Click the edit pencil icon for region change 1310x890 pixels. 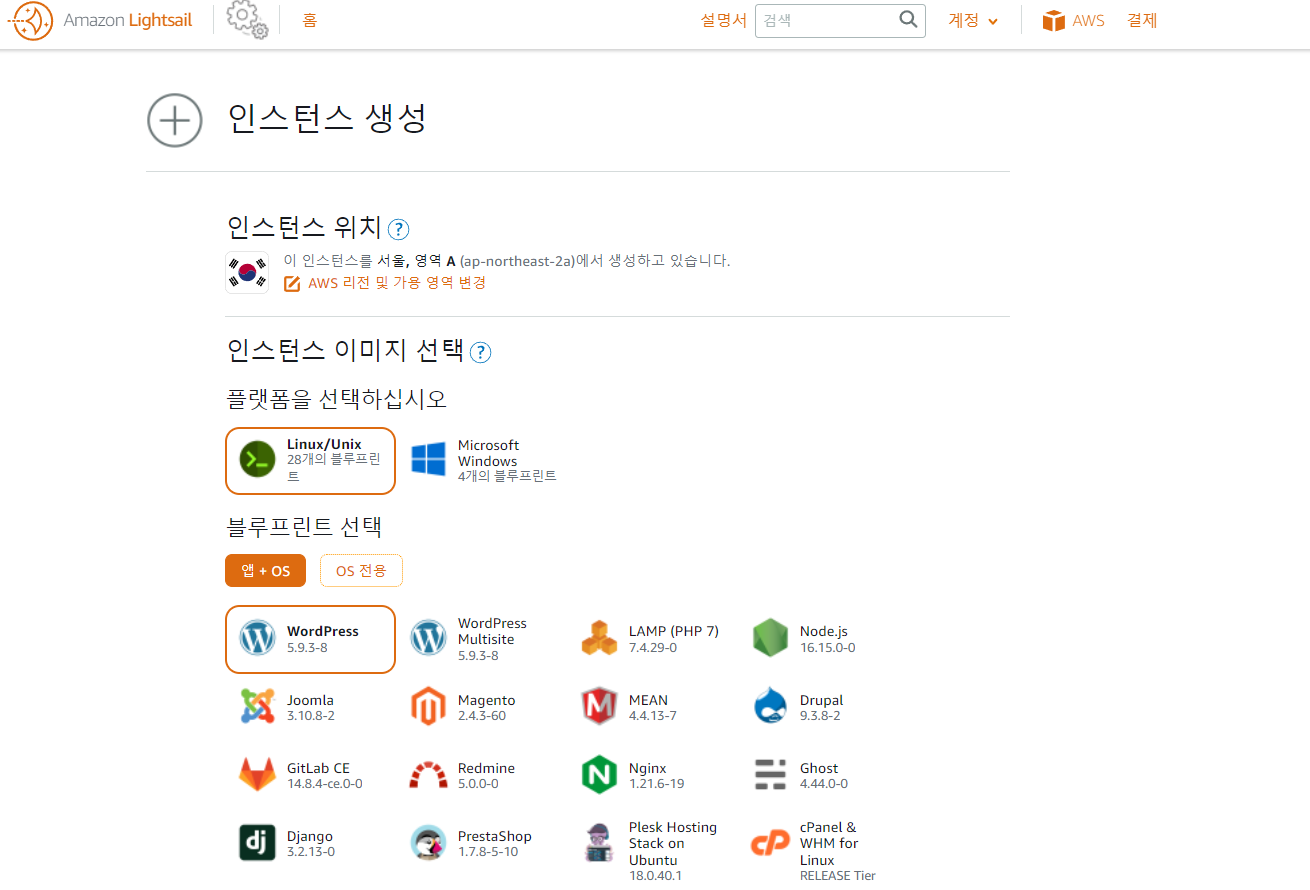[x=292, y=284]
